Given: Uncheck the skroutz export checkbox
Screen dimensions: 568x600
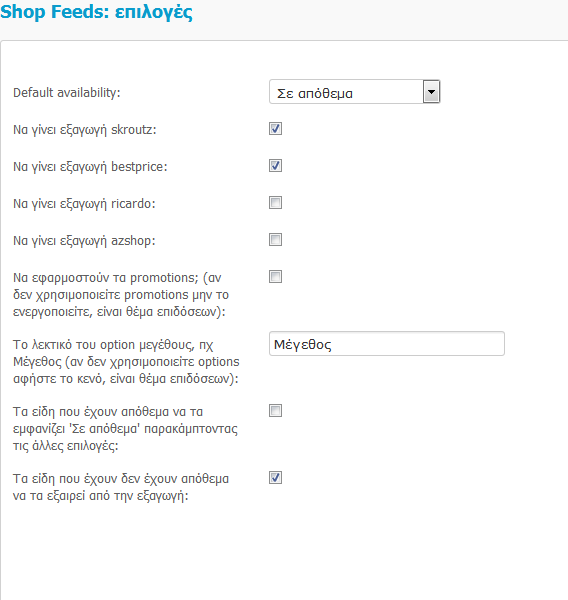Looking at the screenshot, I should pos(276,129).
